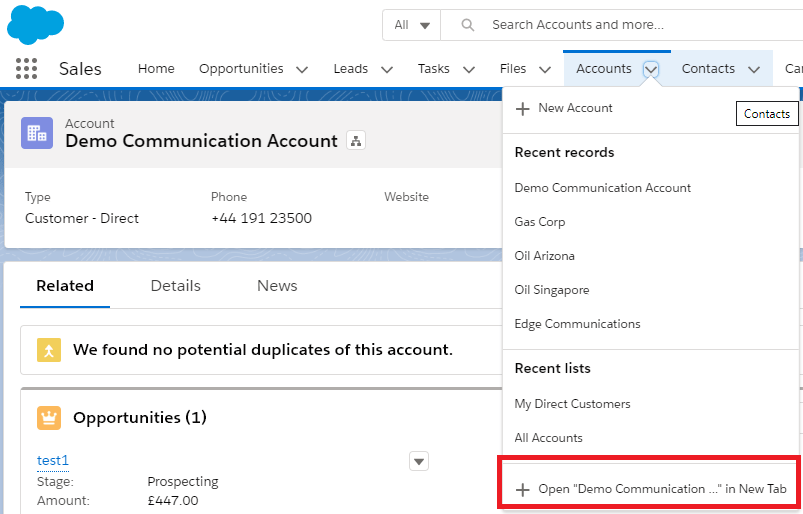The width and height of the screenshot is (803, 514).
Task: Open My Direct Customers list
Action: click(x=650, y=404)
